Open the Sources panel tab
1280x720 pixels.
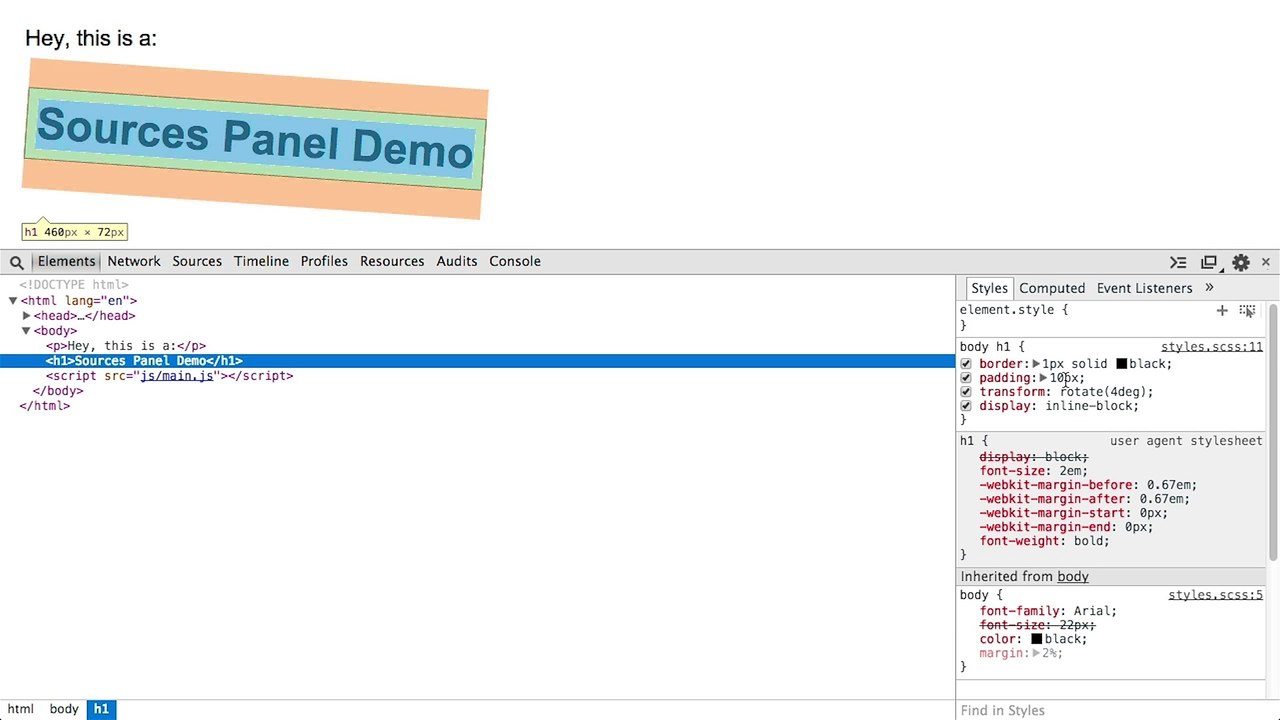click(197, 262)
